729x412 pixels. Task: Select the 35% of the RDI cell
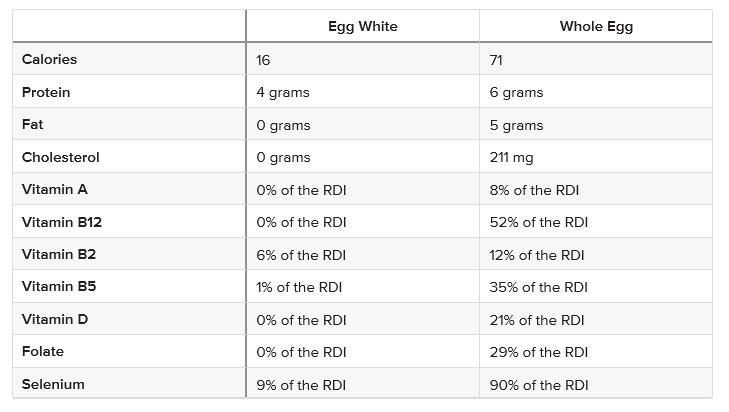point(538,287)
